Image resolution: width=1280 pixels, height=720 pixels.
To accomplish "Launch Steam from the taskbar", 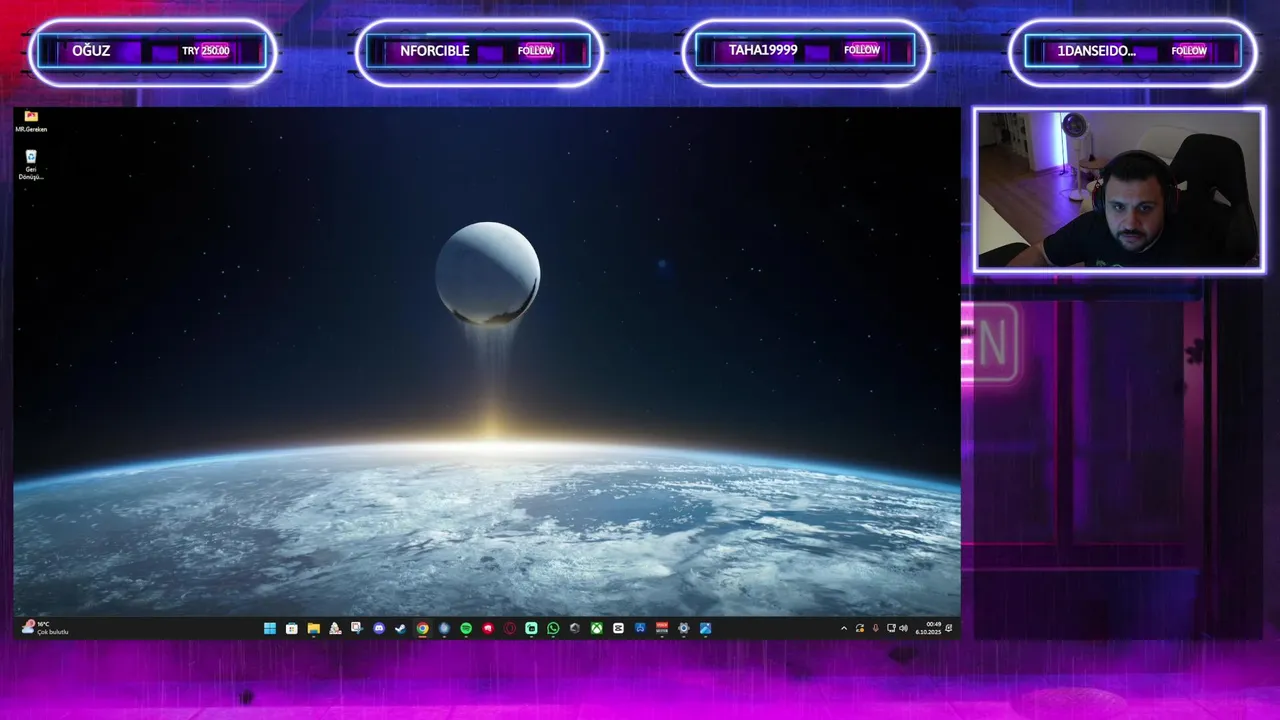I will tap(400, 628).
